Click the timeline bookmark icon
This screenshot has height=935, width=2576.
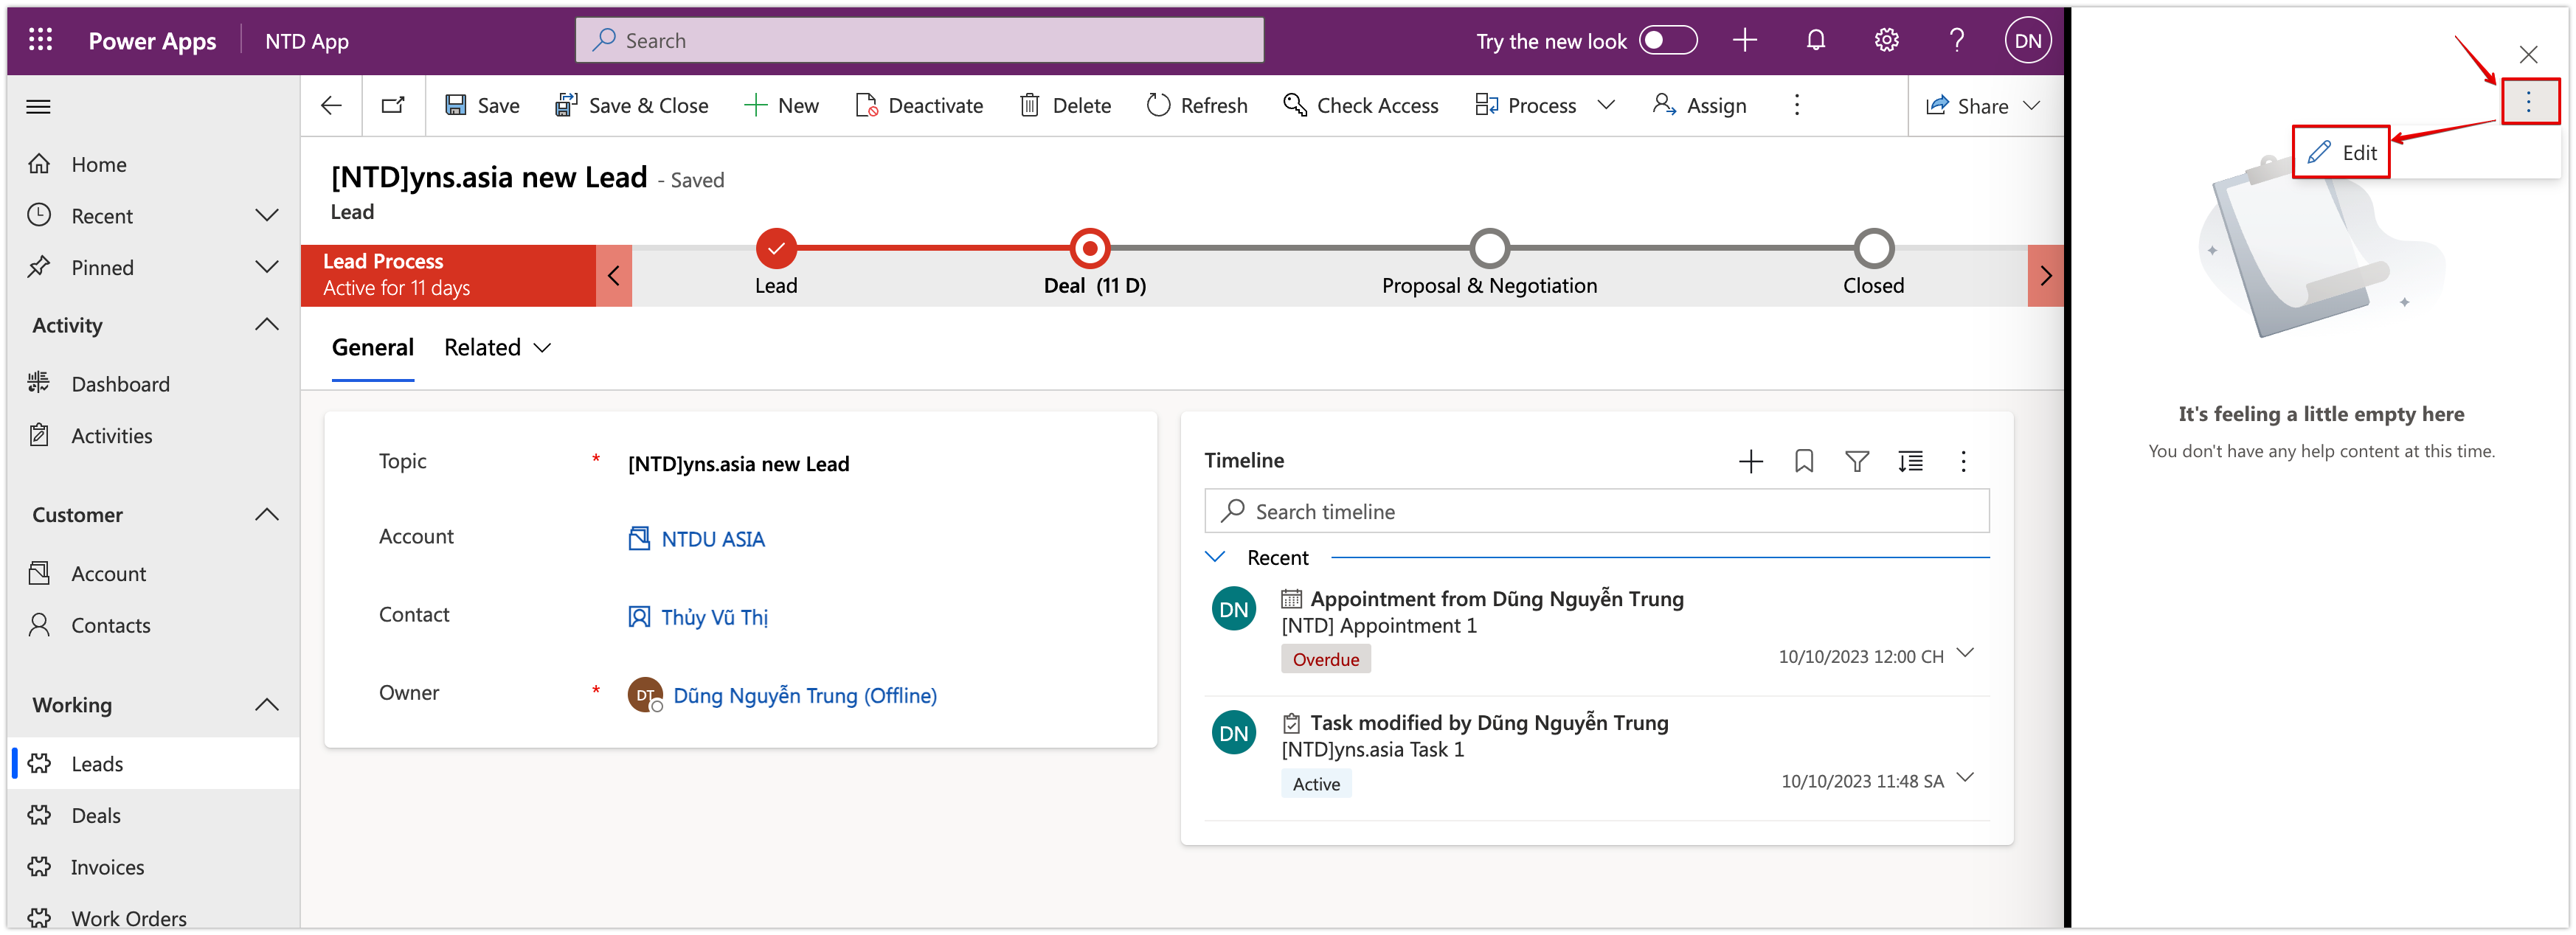coord(1803,461)
